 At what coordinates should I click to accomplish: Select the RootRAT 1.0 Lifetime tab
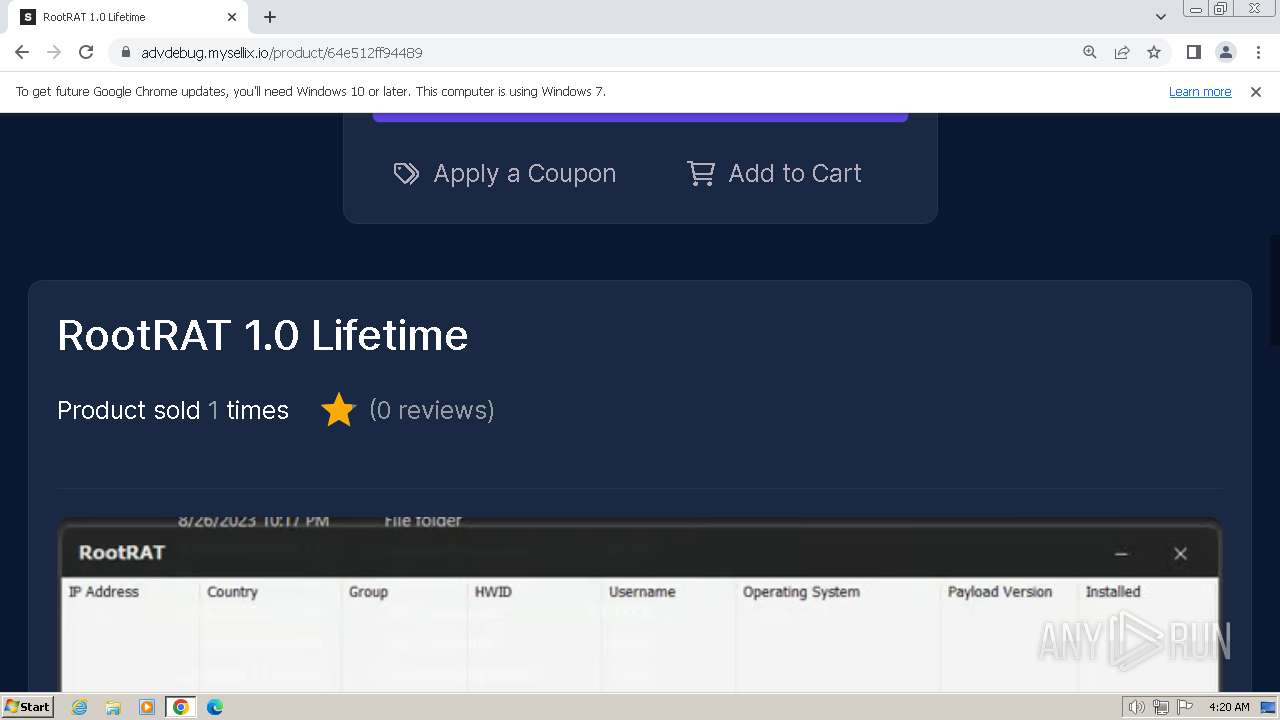pos(128,17)
